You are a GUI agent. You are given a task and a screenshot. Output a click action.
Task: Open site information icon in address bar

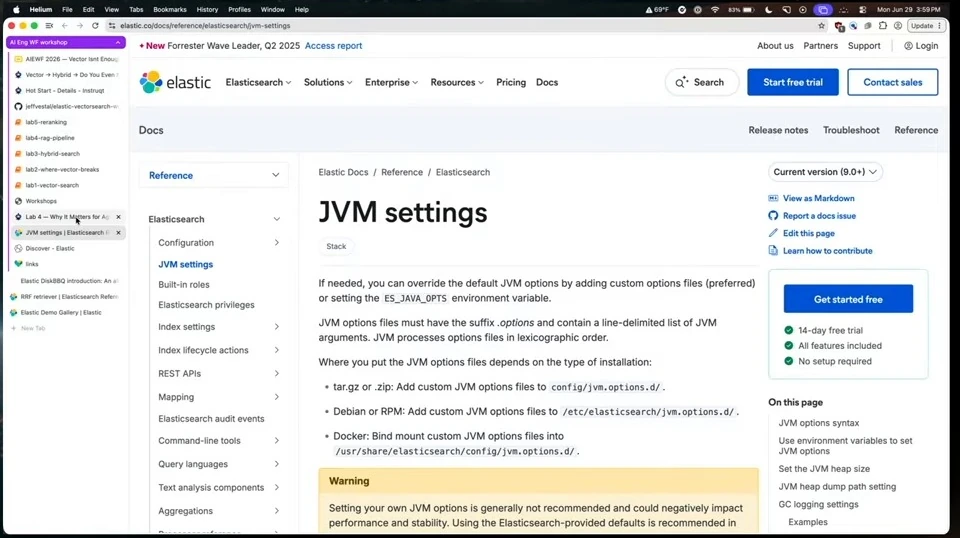[111, 26]
